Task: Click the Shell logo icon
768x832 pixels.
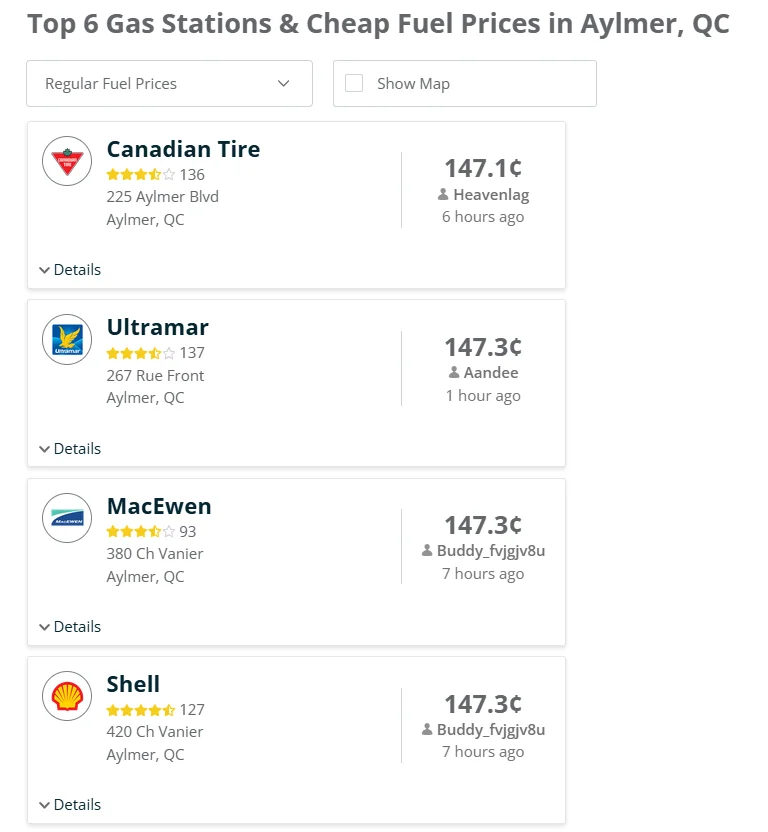Action: click(67, 696)
